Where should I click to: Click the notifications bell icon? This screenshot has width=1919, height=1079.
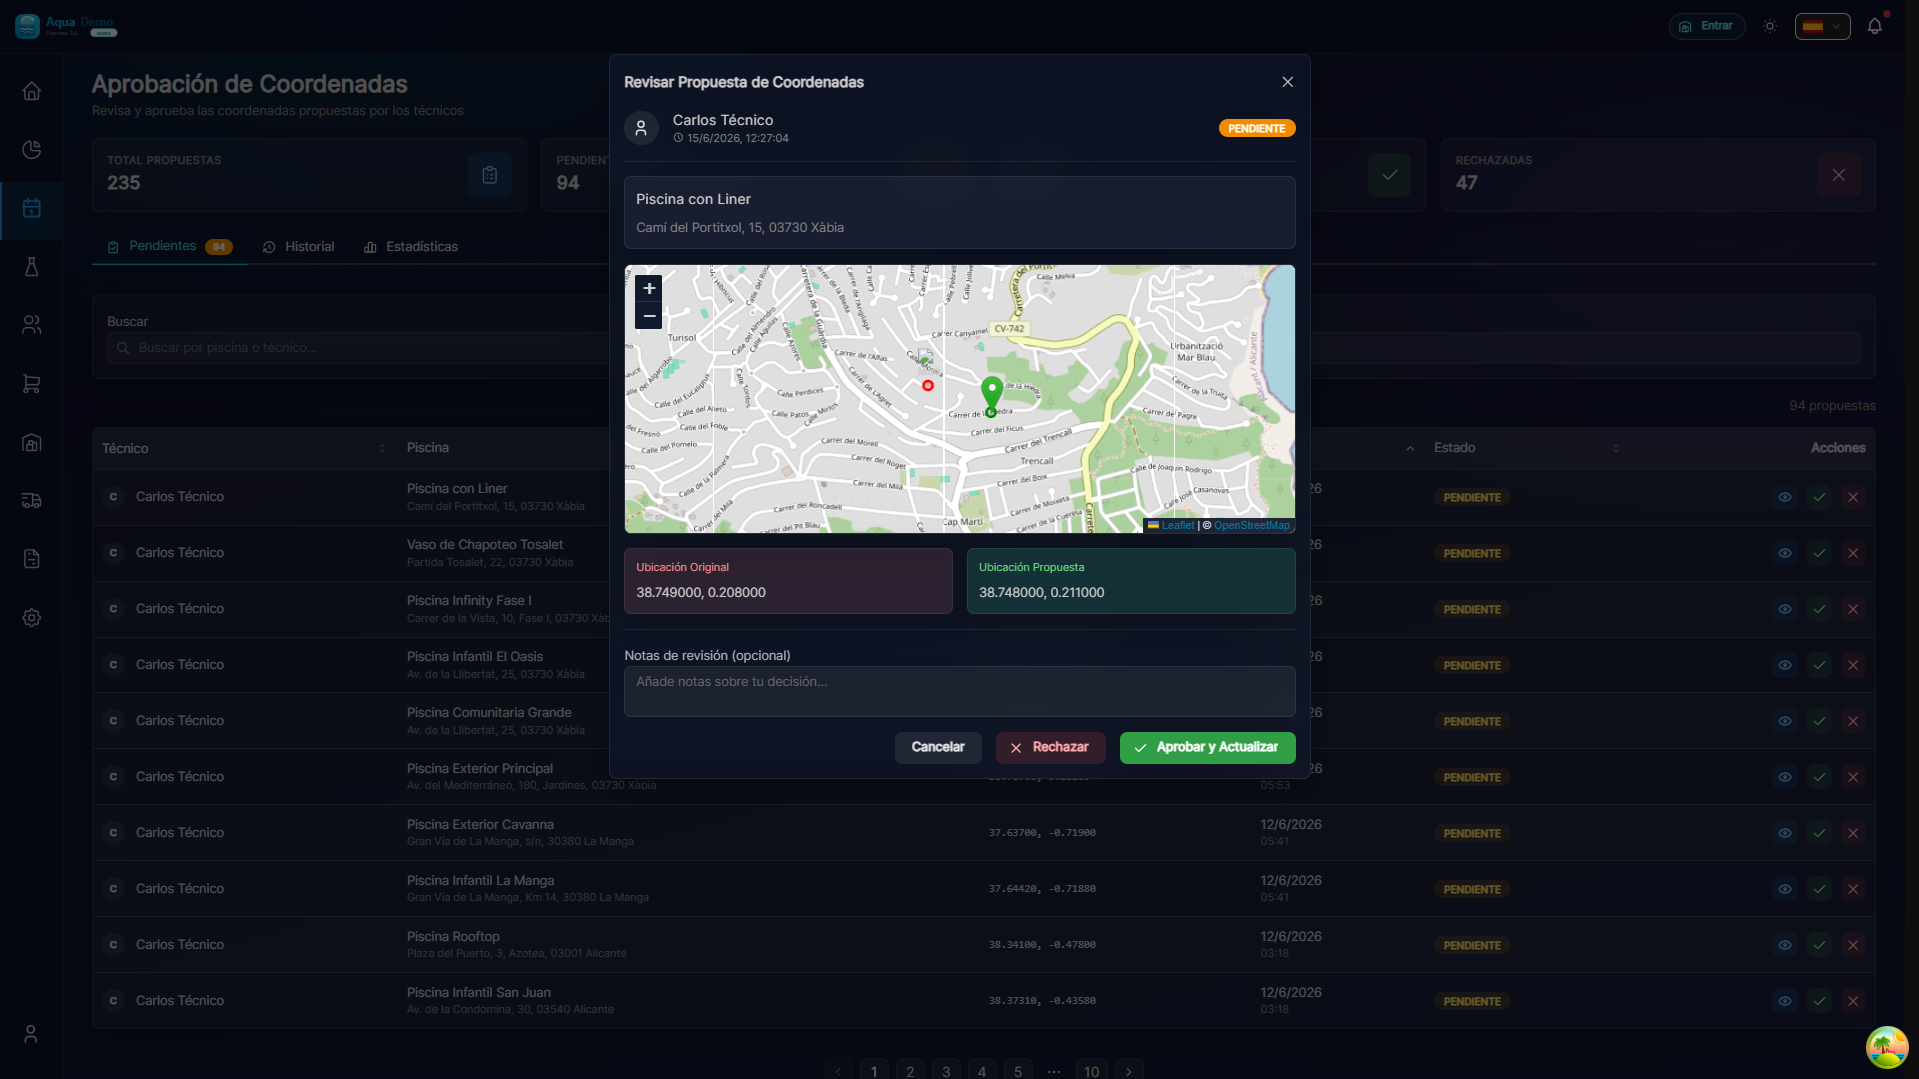(x=1875, y=26)
